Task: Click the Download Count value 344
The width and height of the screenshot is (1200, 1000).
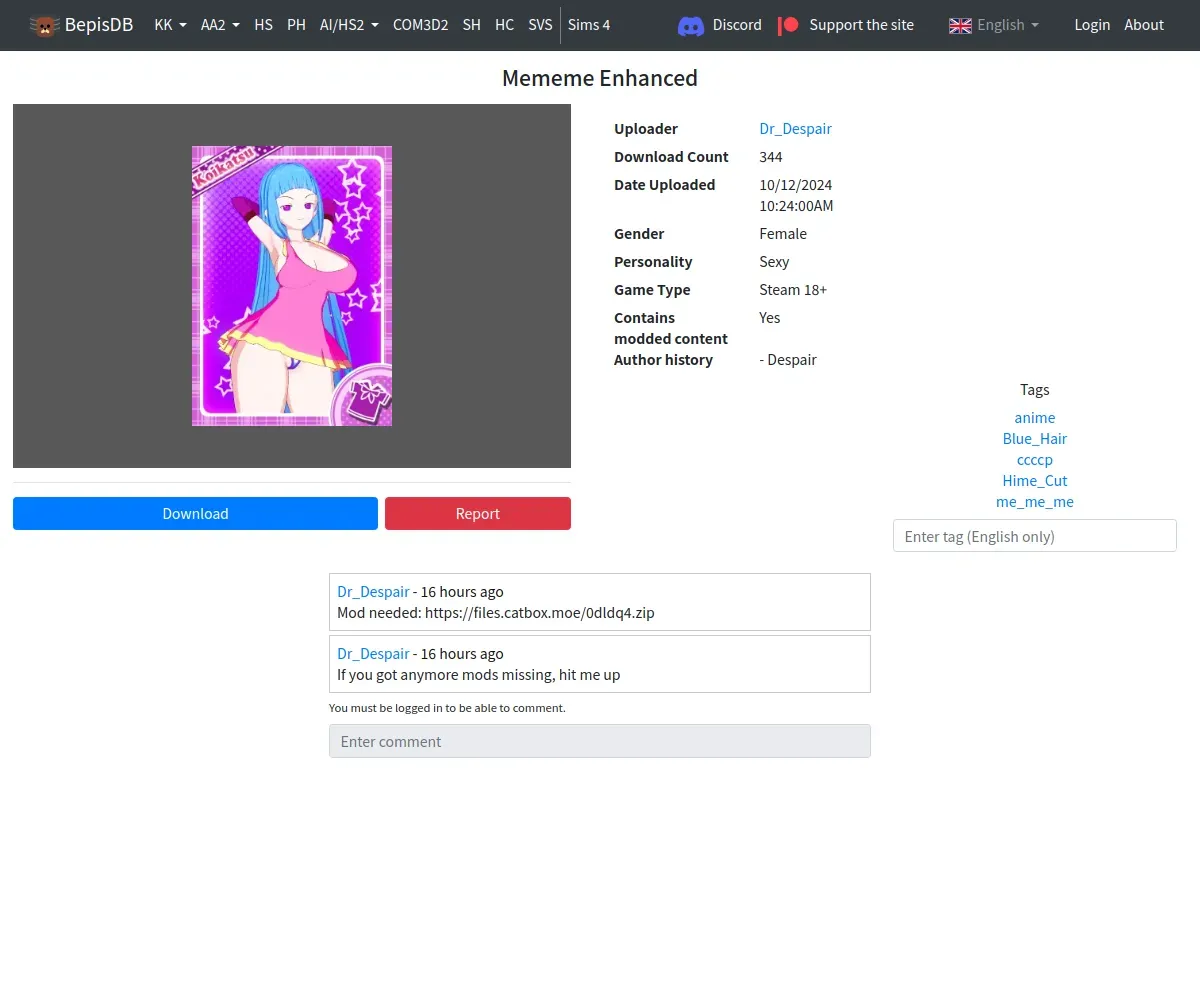Action: click(771, 156)
